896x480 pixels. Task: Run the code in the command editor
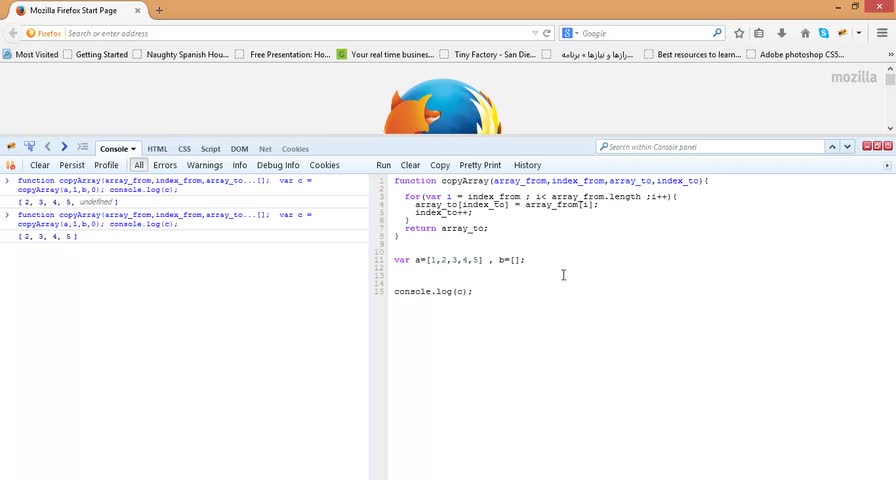point(383,165)
